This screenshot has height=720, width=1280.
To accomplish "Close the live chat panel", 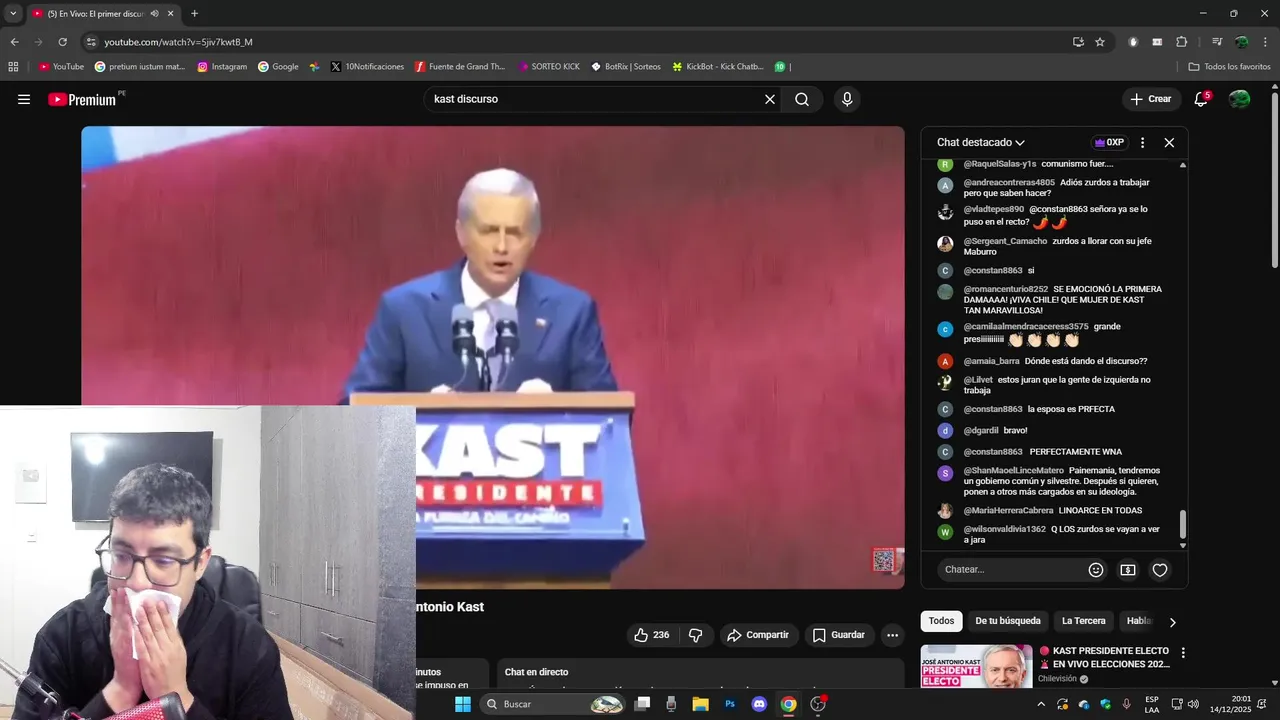I will [1169, 142].
